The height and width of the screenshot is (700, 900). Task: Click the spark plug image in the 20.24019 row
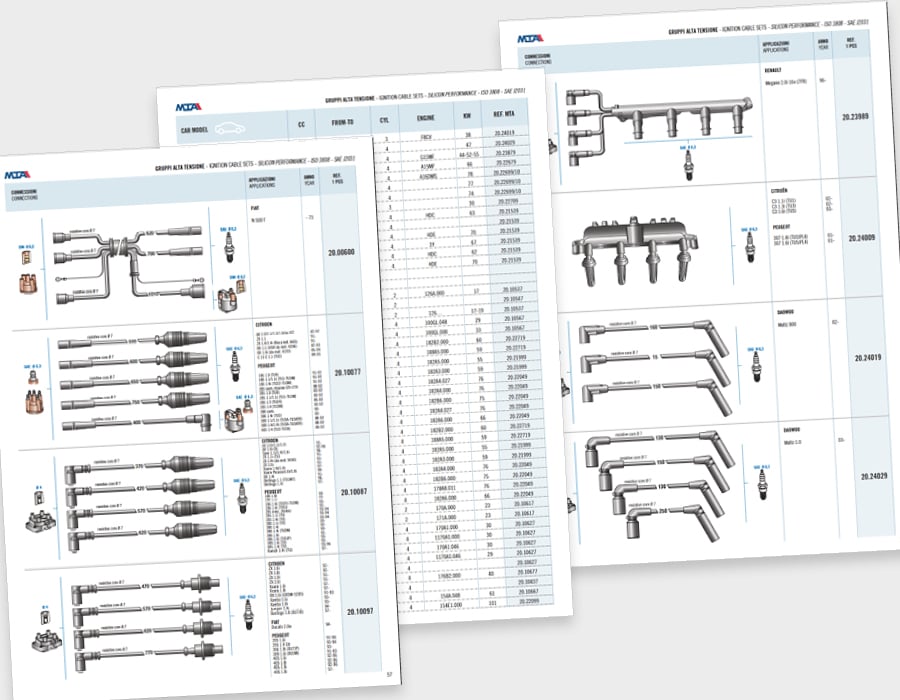tap(757, 368)
